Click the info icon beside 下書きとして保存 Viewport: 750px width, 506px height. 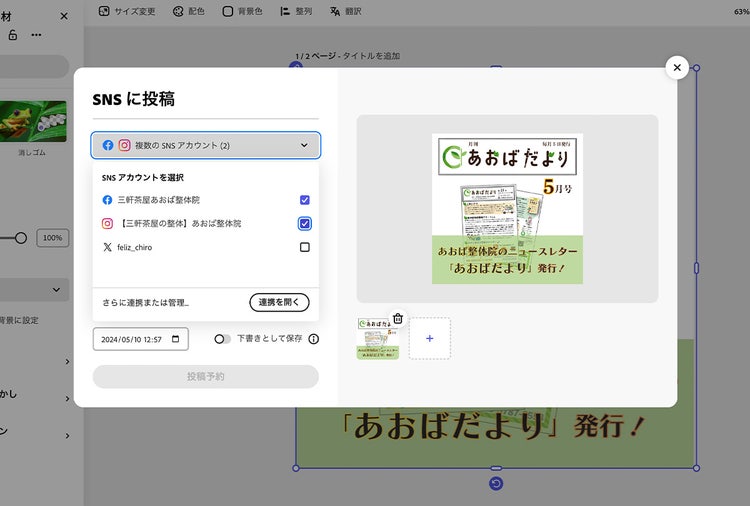pyautogui.click(x=314, y=339)
